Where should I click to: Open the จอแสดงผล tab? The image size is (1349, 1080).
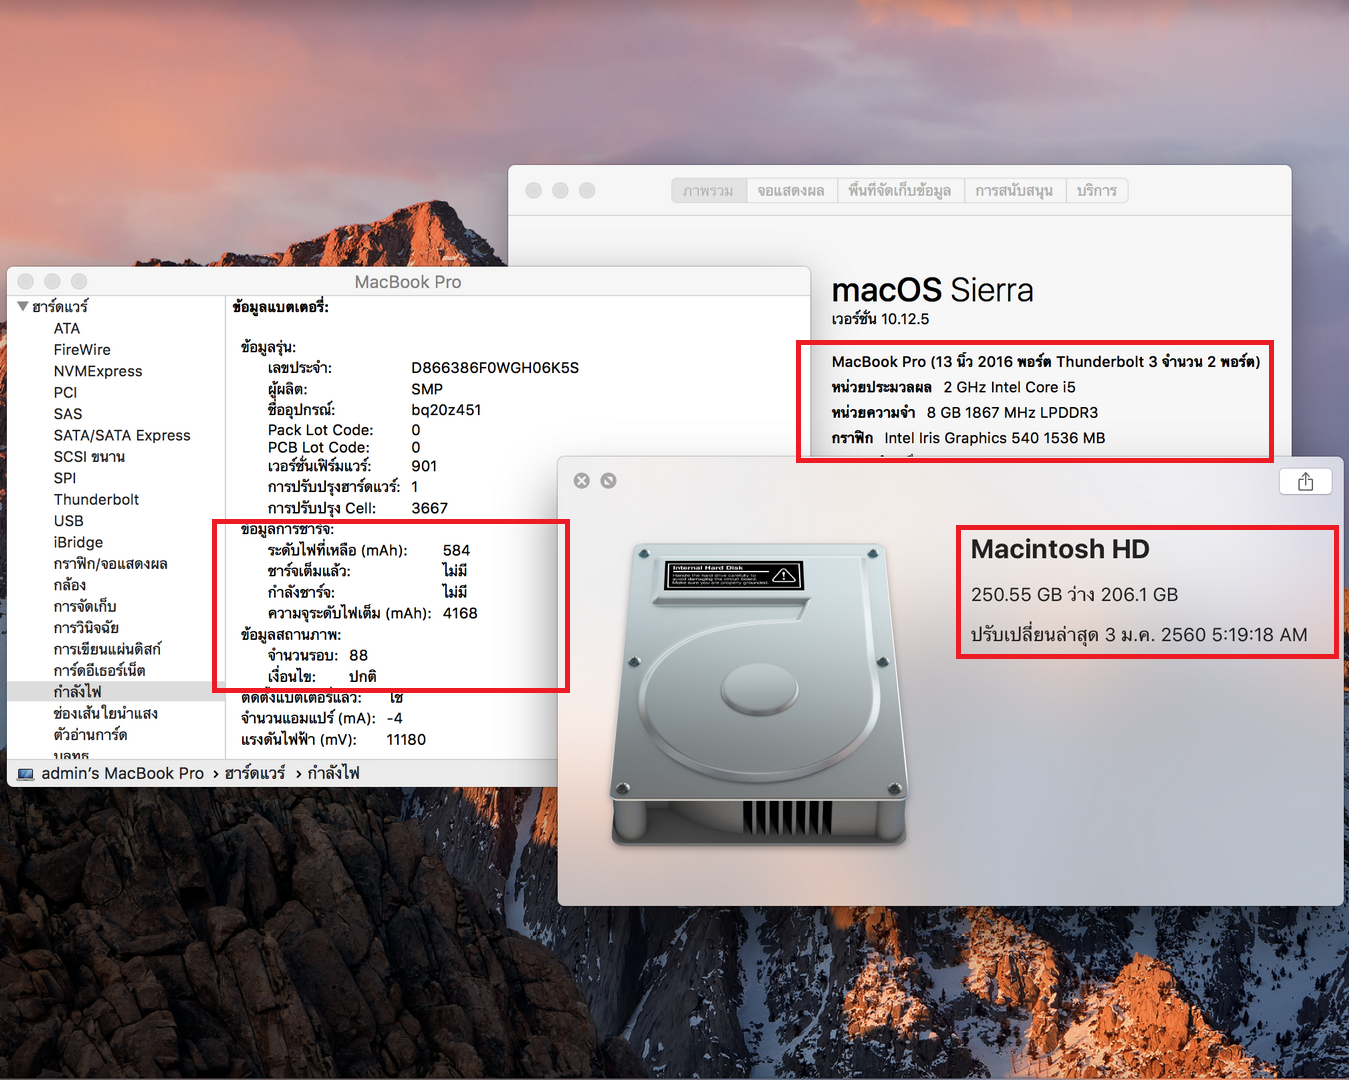(791, 190)
